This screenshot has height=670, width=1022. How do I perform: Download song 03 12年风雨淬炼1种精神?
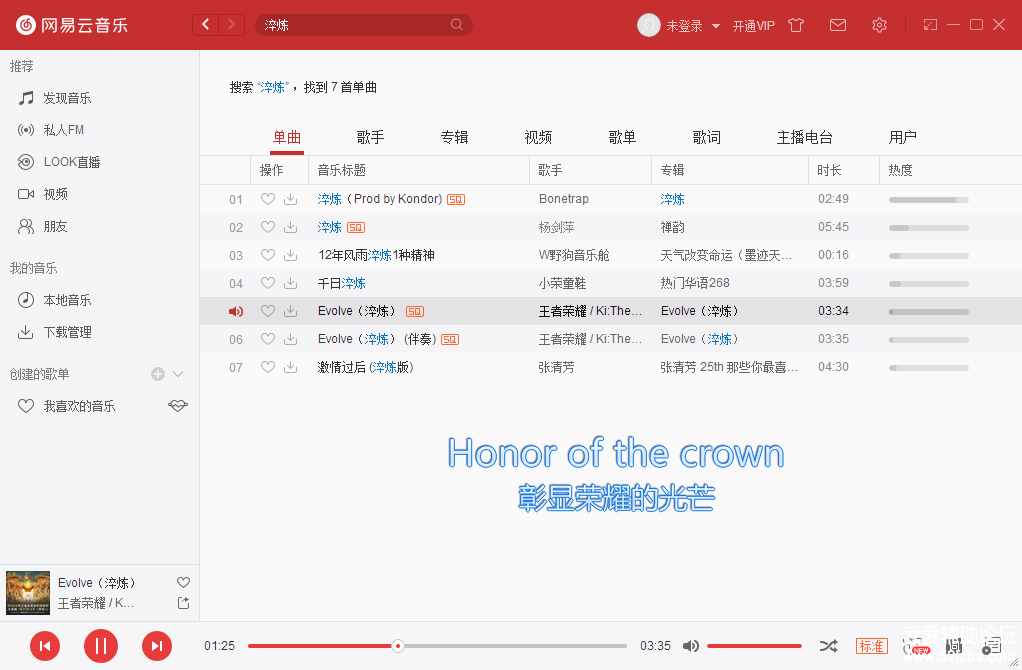tap(291, 255)
